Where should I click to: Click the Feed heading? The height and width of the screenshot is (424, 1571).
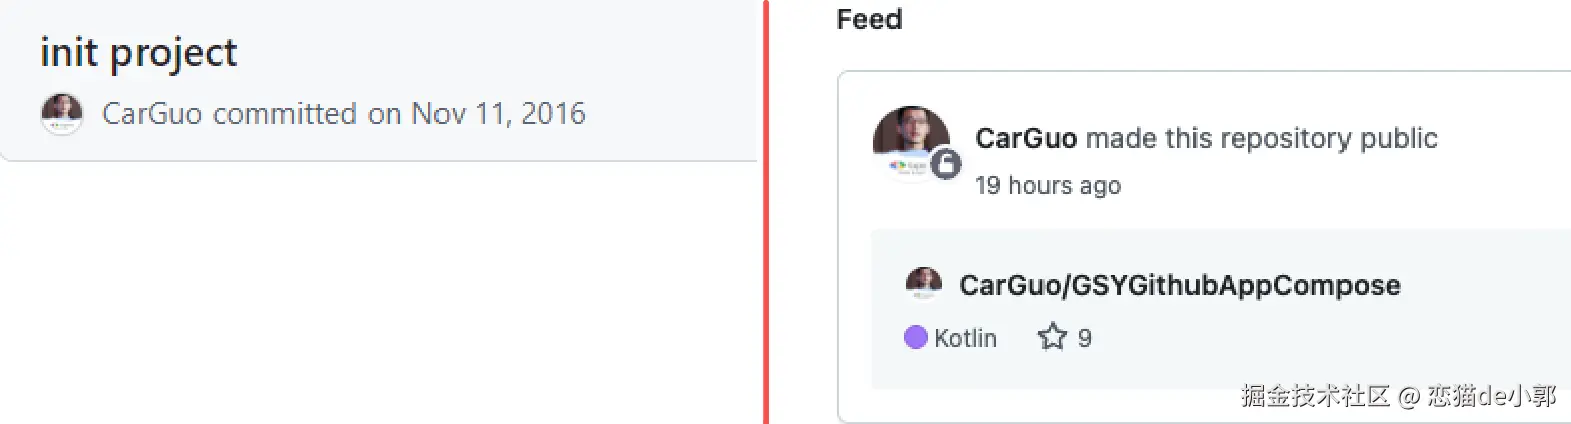tap(869, 20)
